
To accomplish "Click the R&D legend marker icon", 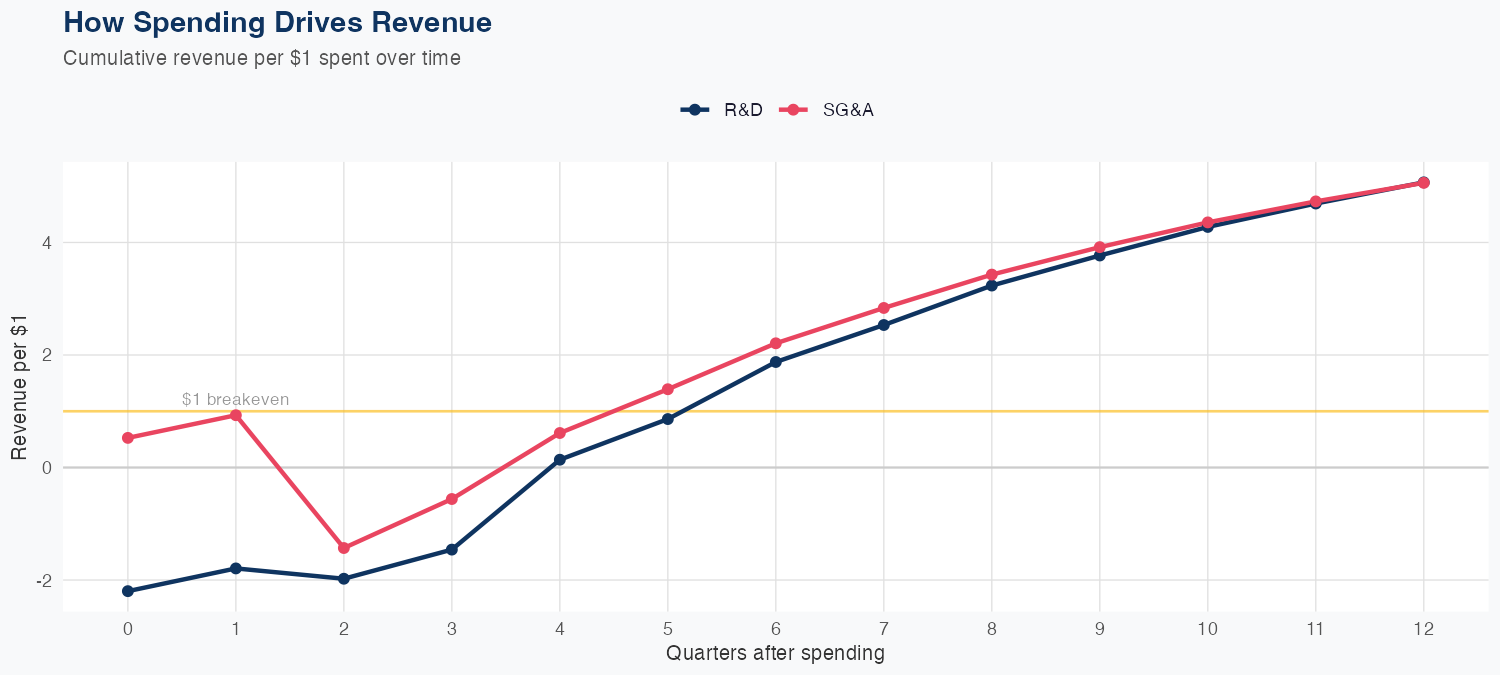I will 695,110.
